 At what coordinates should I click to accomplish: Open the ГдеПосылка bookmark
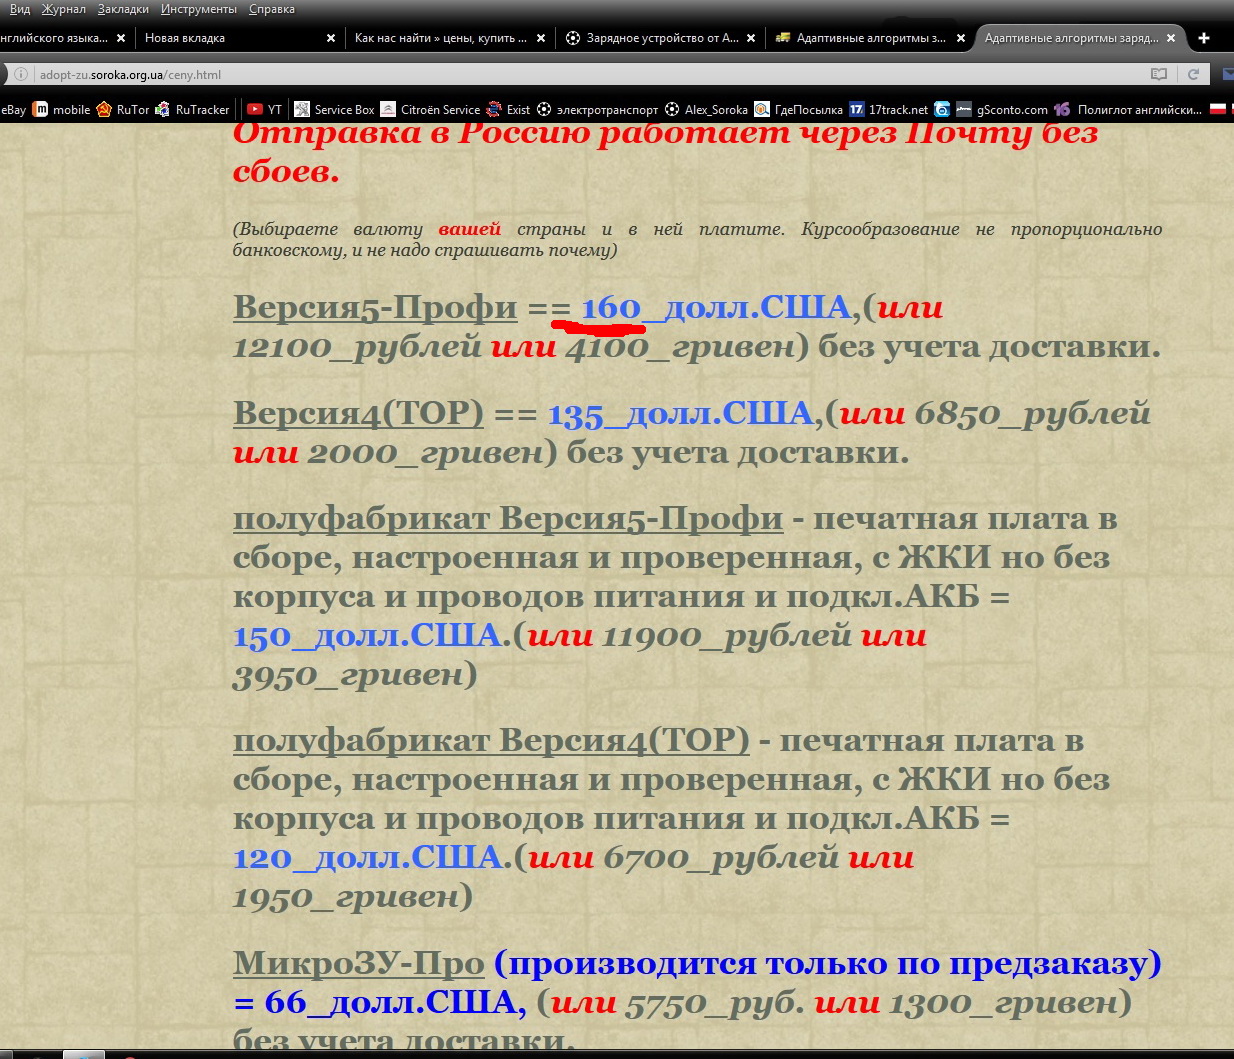(800, 110)
